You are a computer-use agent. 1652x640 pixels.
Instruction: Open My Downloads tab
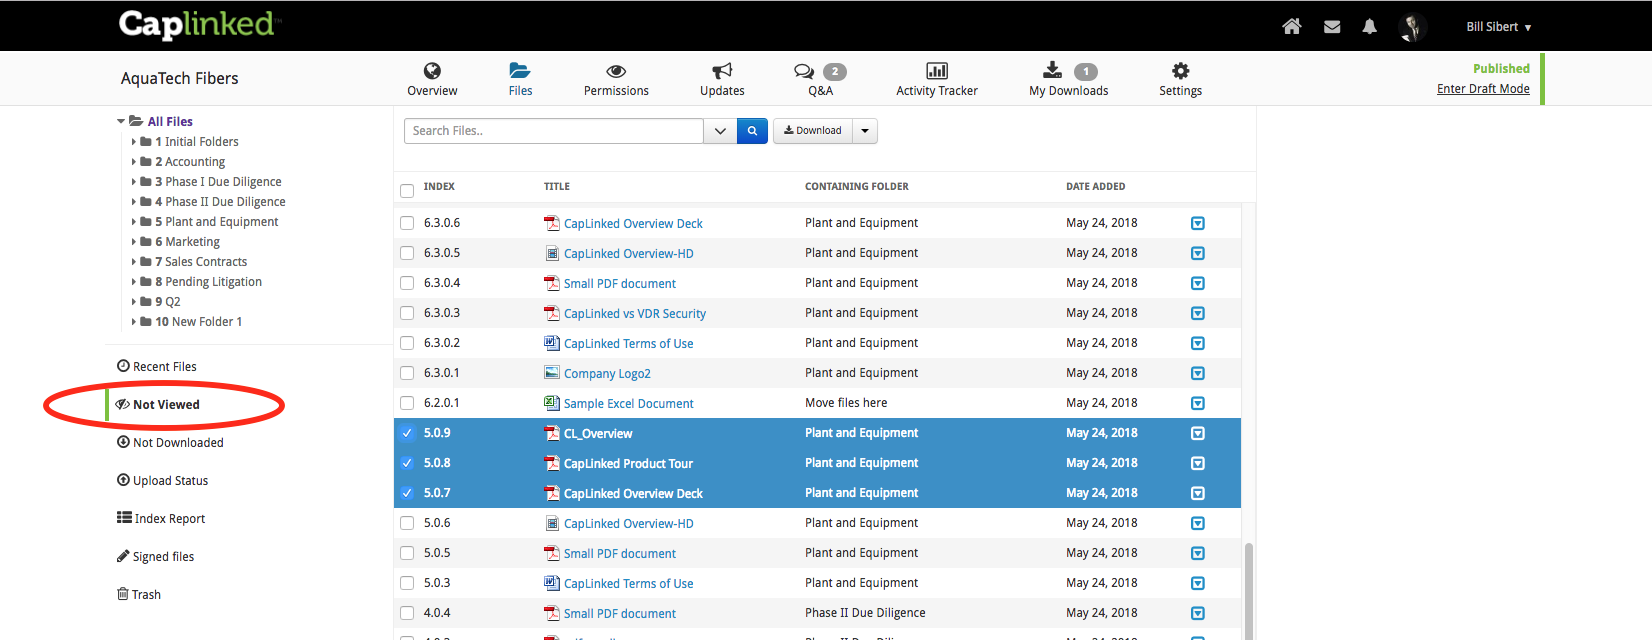click(x=1069, y=79)
